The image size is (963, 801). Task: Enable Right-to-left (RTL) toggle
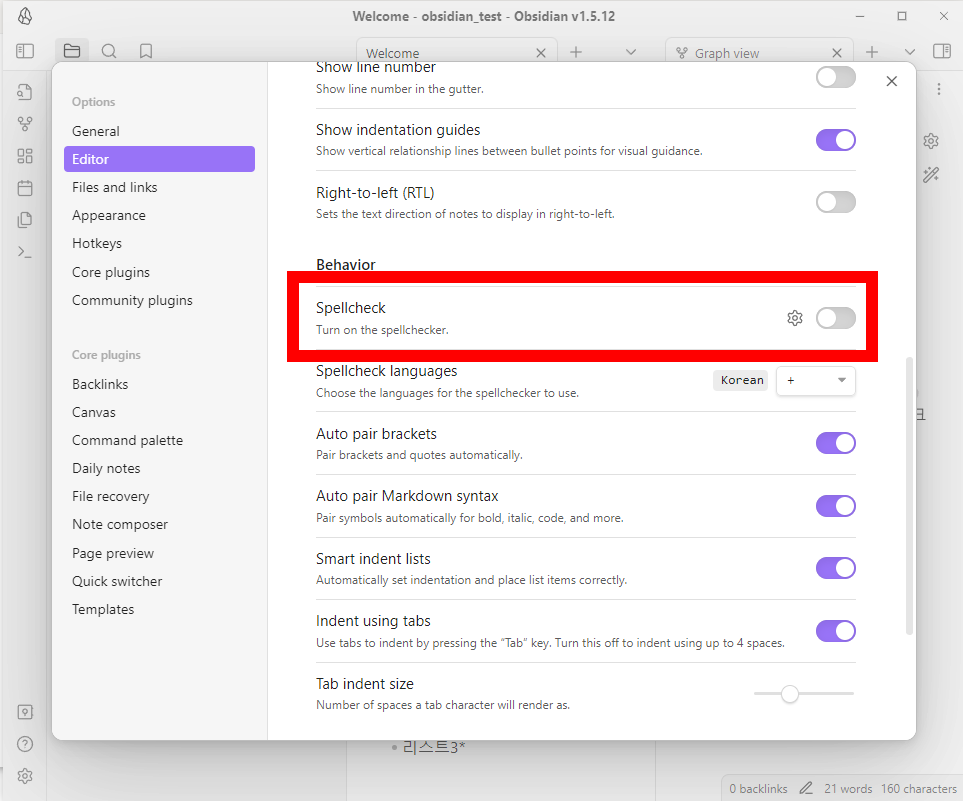click(835, 202)
